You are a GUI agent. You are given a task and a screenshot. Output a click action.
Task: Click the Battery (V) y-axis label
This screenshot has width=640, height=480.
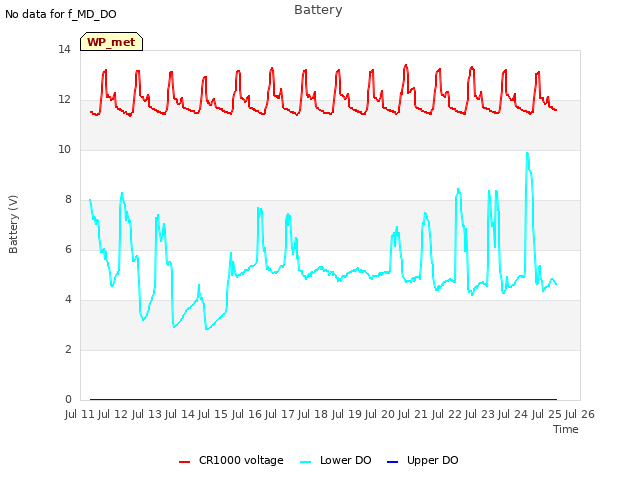coord(13,224)
